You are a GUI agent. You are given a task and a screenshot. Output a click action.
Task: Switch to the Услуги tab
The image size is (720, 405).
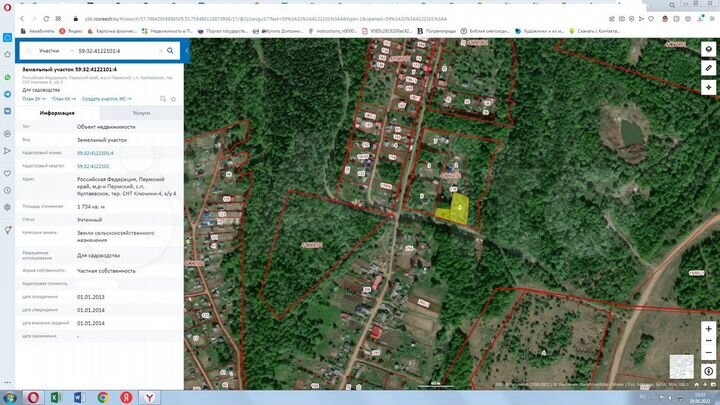pyautogui.click(x=141, y=114)
